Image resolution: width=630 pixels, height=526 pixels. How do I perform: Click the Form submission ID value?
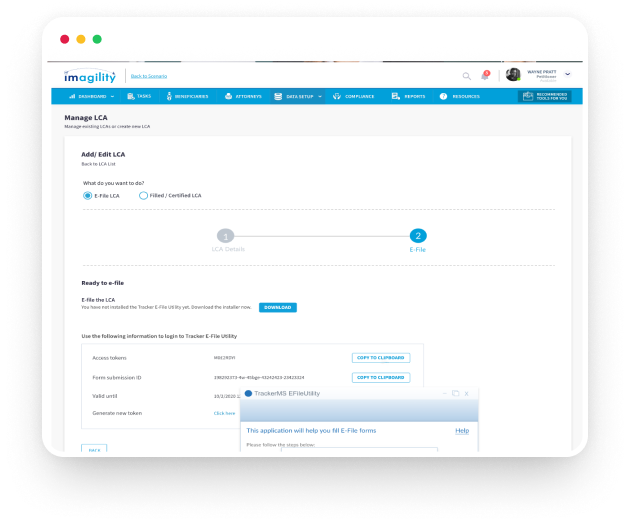[259, 377]
